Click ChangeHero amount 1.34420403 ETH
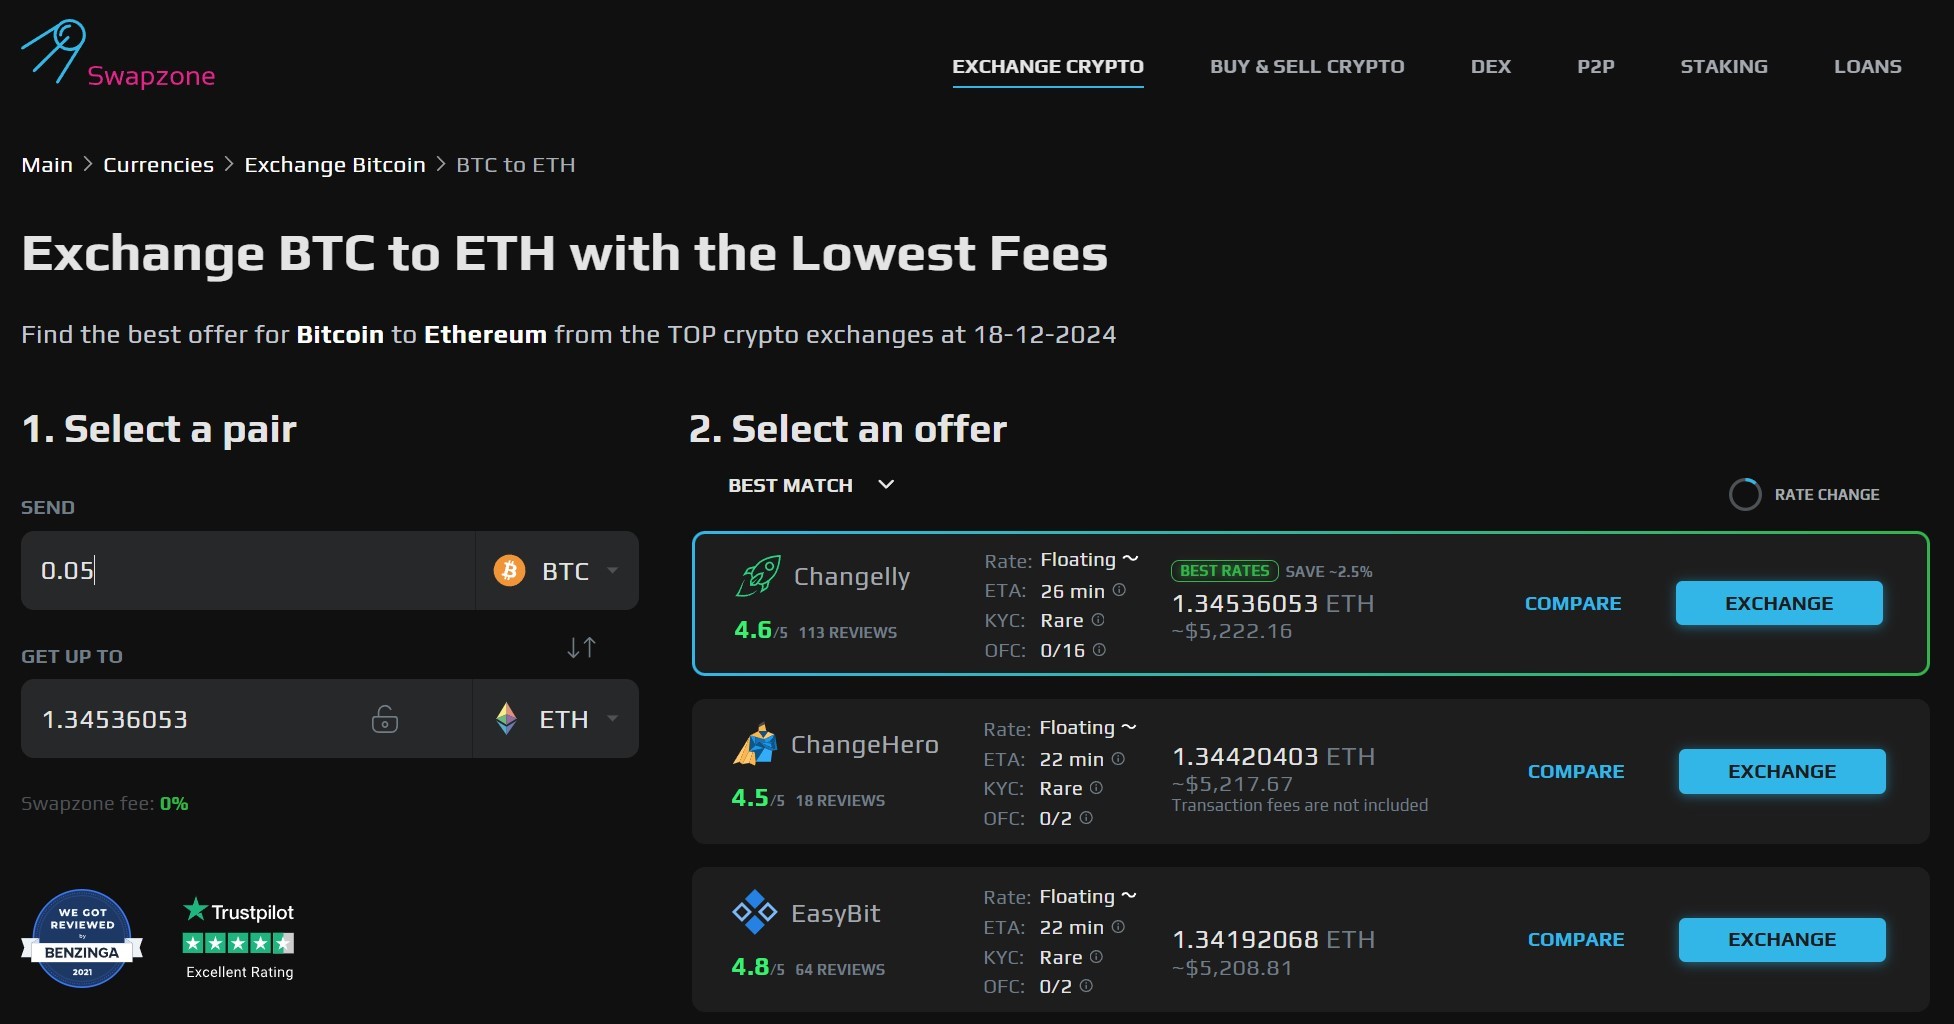This screenshot has width=1954, height=1024. click(x=1274, y=757)
